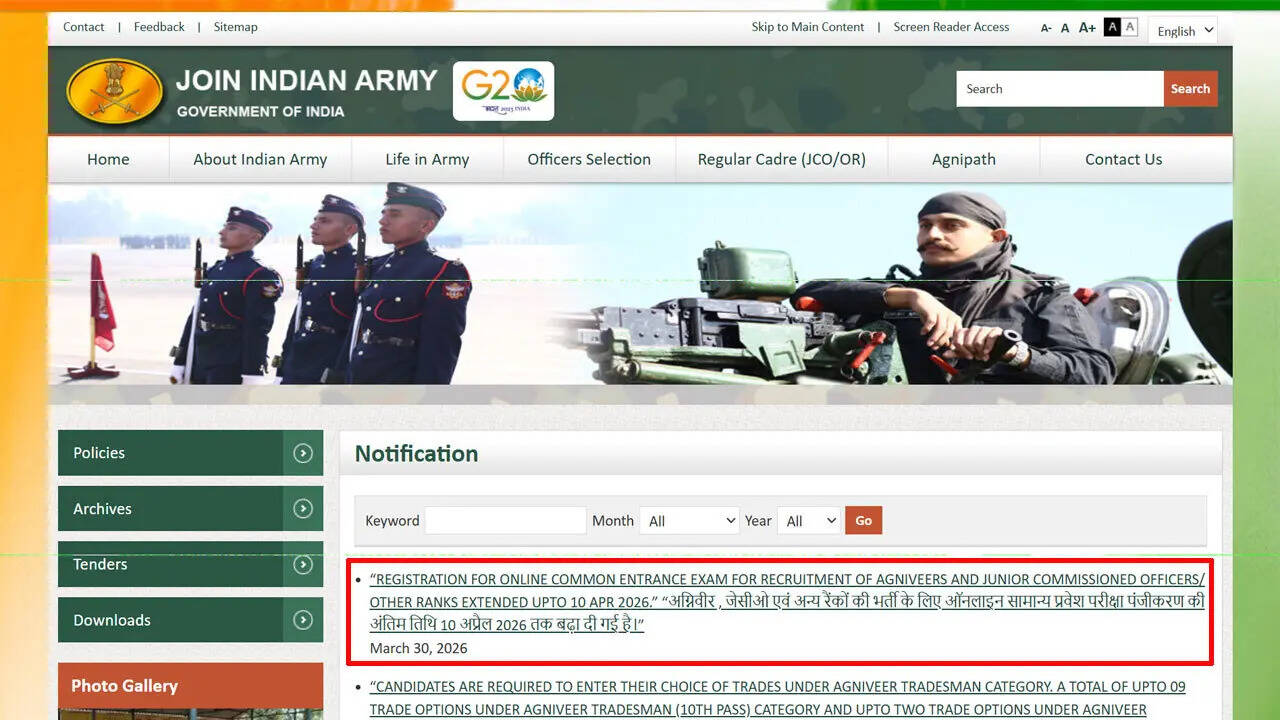
Task: Click the Skip to Main Content link
Action: click(808, 27)
